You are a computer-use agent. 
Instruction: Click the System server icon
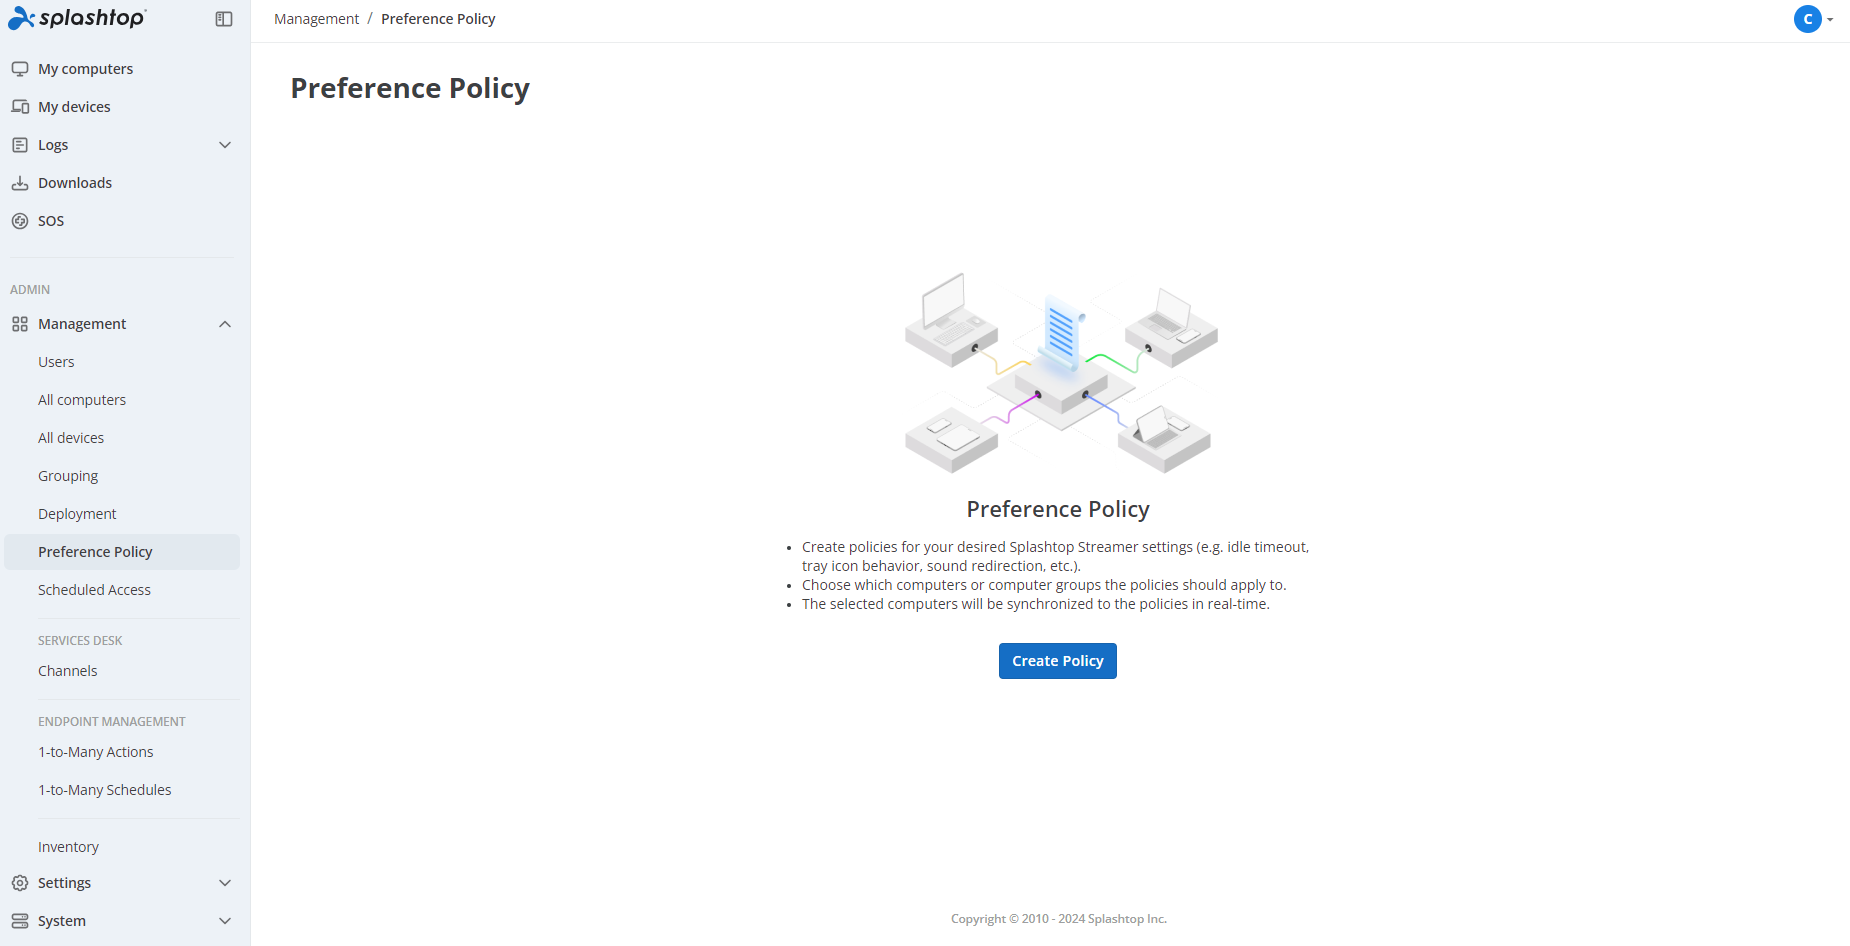(x=20, y=921)
